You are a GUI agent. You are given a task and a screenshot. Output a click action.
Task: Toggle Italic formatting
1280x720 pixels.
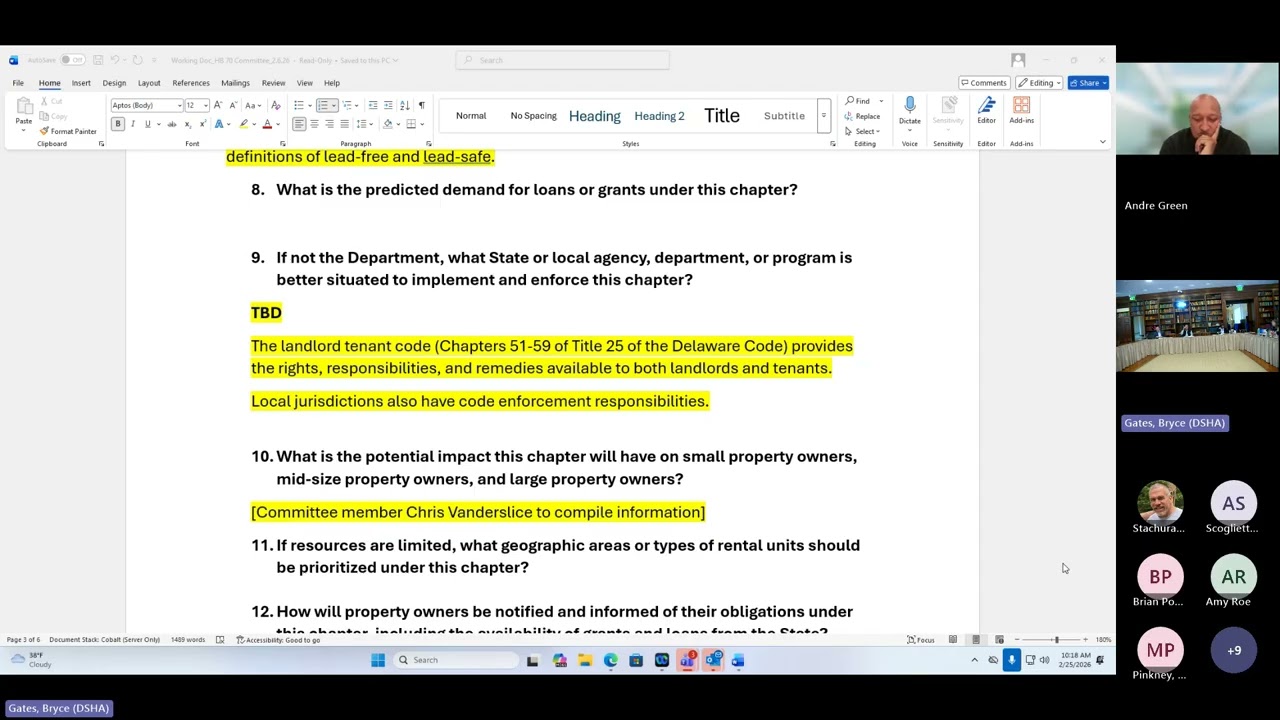[132, 124]
